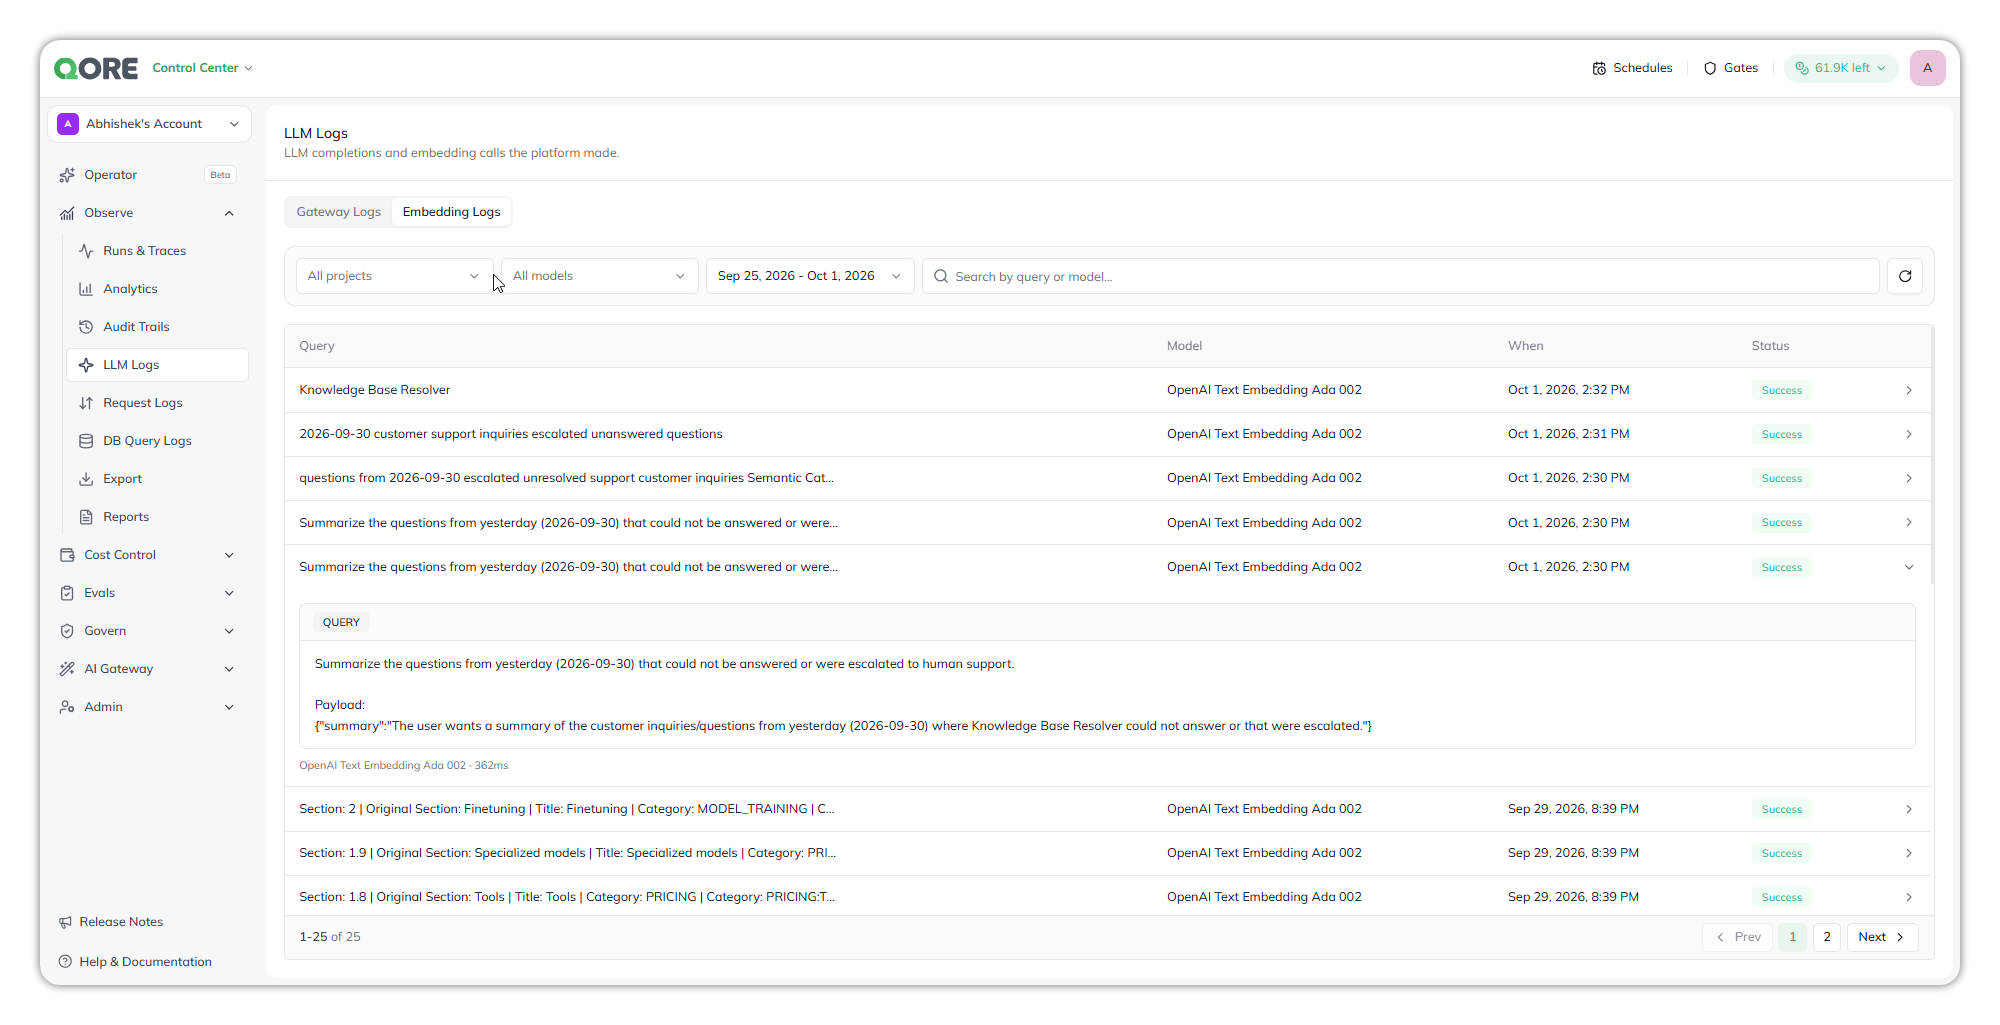Open Operator from the sidebar
This screenshot has width=2000, height=1025.
[148, 175]
